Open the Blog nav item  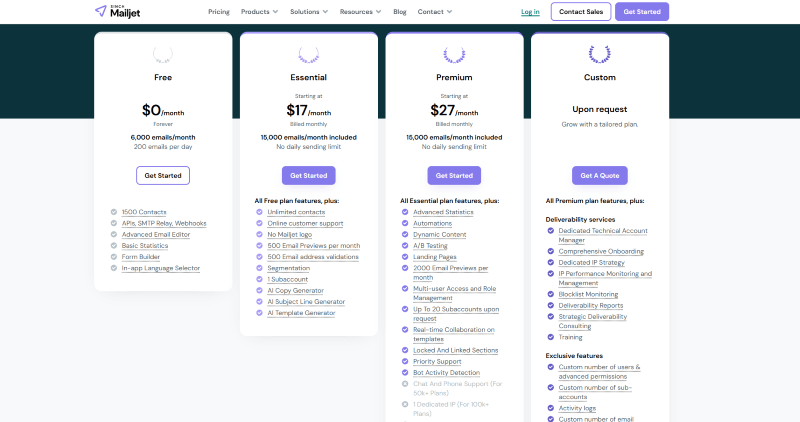click(x=400, y=12)
